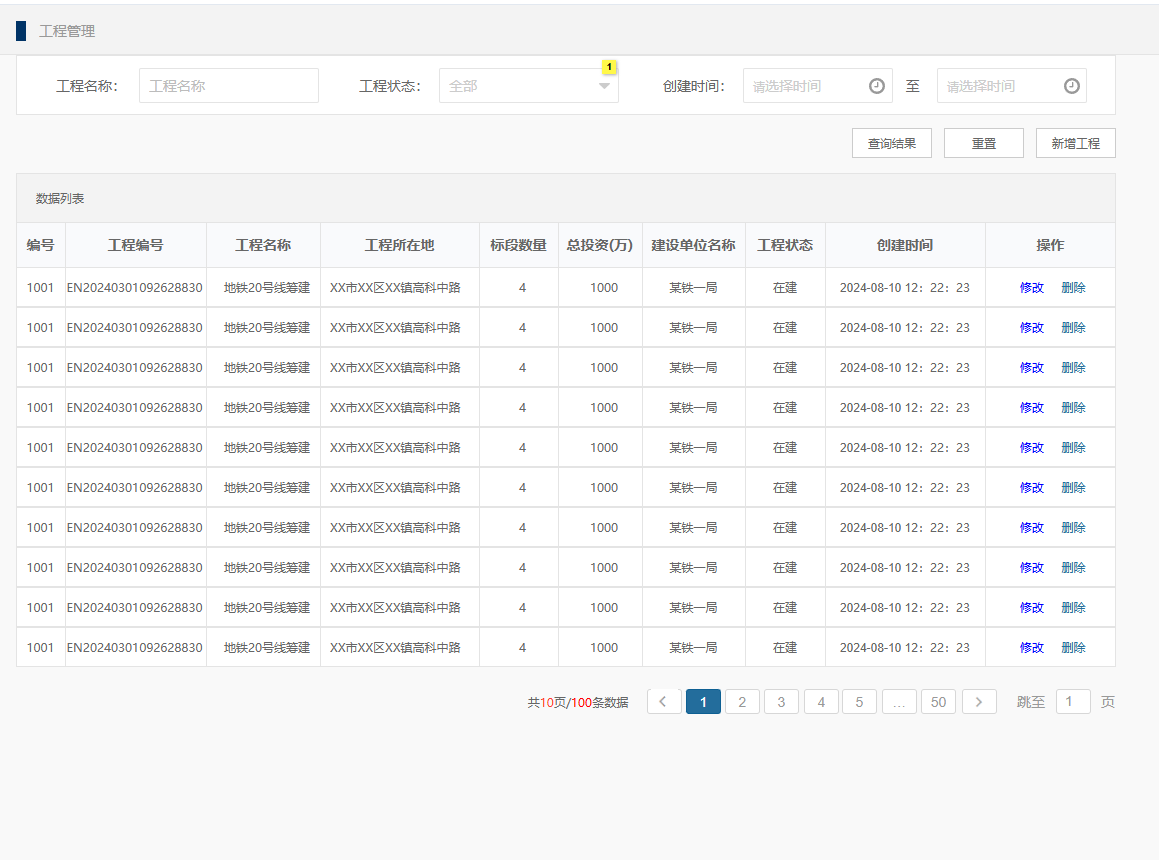Screen dimensions: 1159x860
Task: Click clock icon in start time field
Action: 877,86
